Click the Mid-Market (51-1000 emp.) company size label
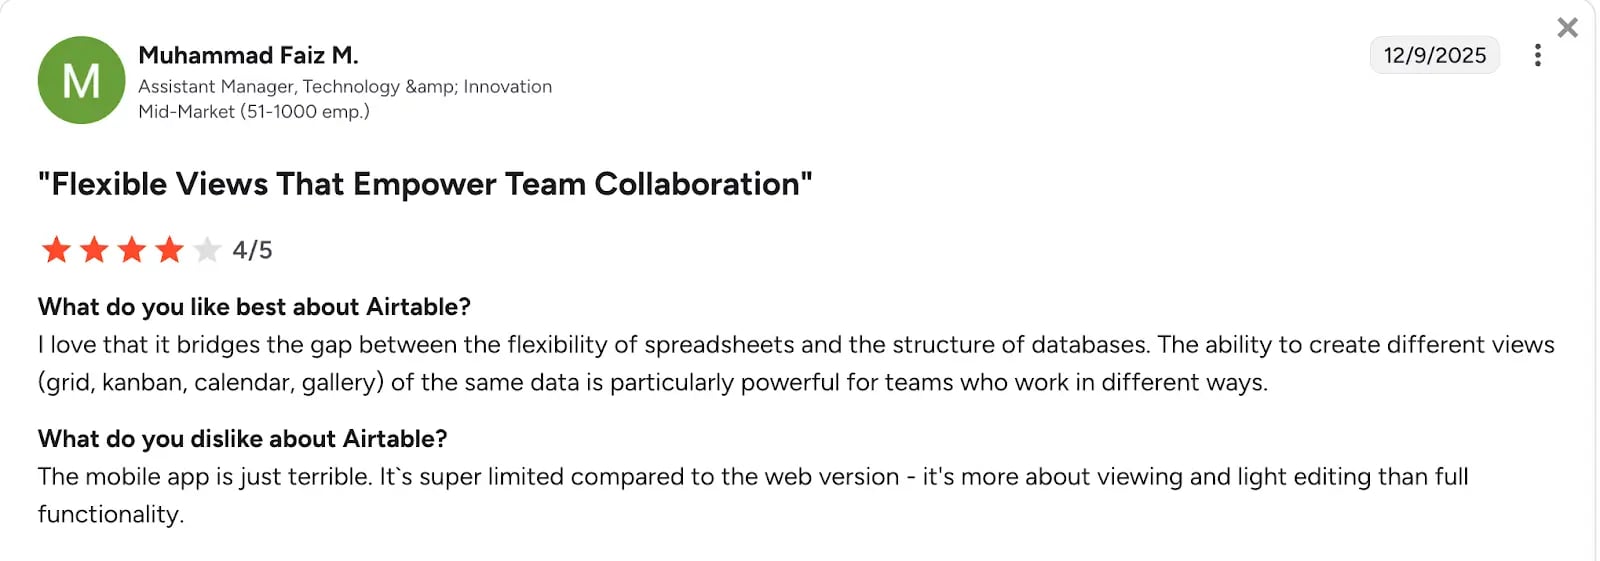This screenshot has width=1600, height=561. coord(254,112)
